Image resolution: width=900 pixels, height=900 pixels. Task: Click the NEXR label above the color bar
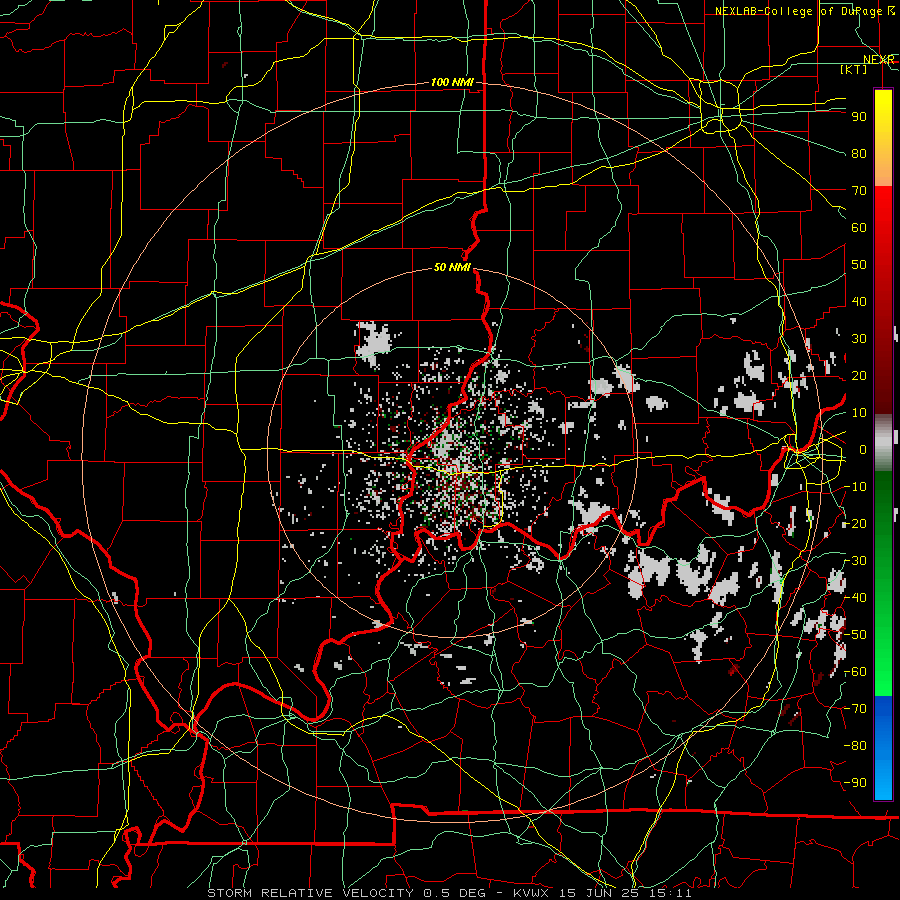(x=879, y=60)
